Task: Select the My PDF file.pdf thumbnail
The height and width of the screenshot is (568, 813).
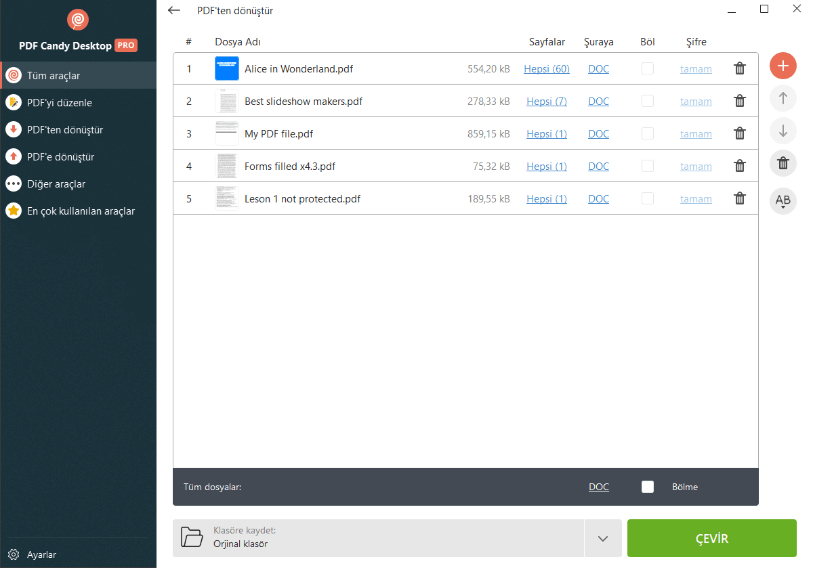Action: 227,133
